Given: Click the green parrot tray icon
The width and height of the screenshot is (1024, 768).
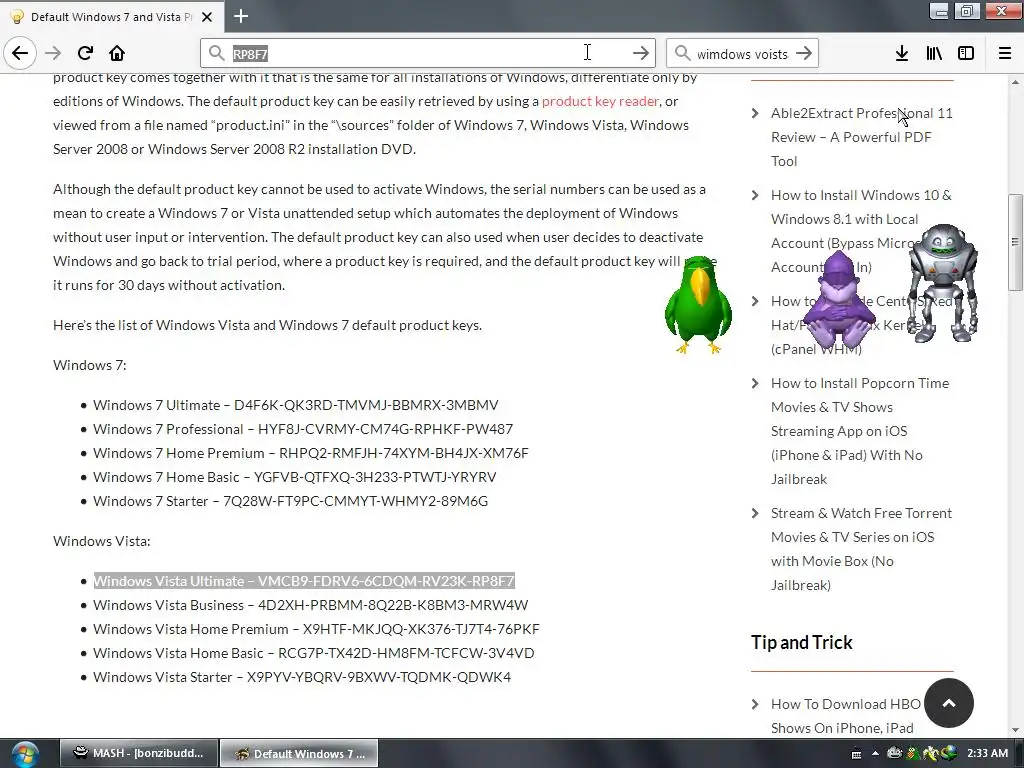Looking at the screenshot, I should tap(913, 753).
